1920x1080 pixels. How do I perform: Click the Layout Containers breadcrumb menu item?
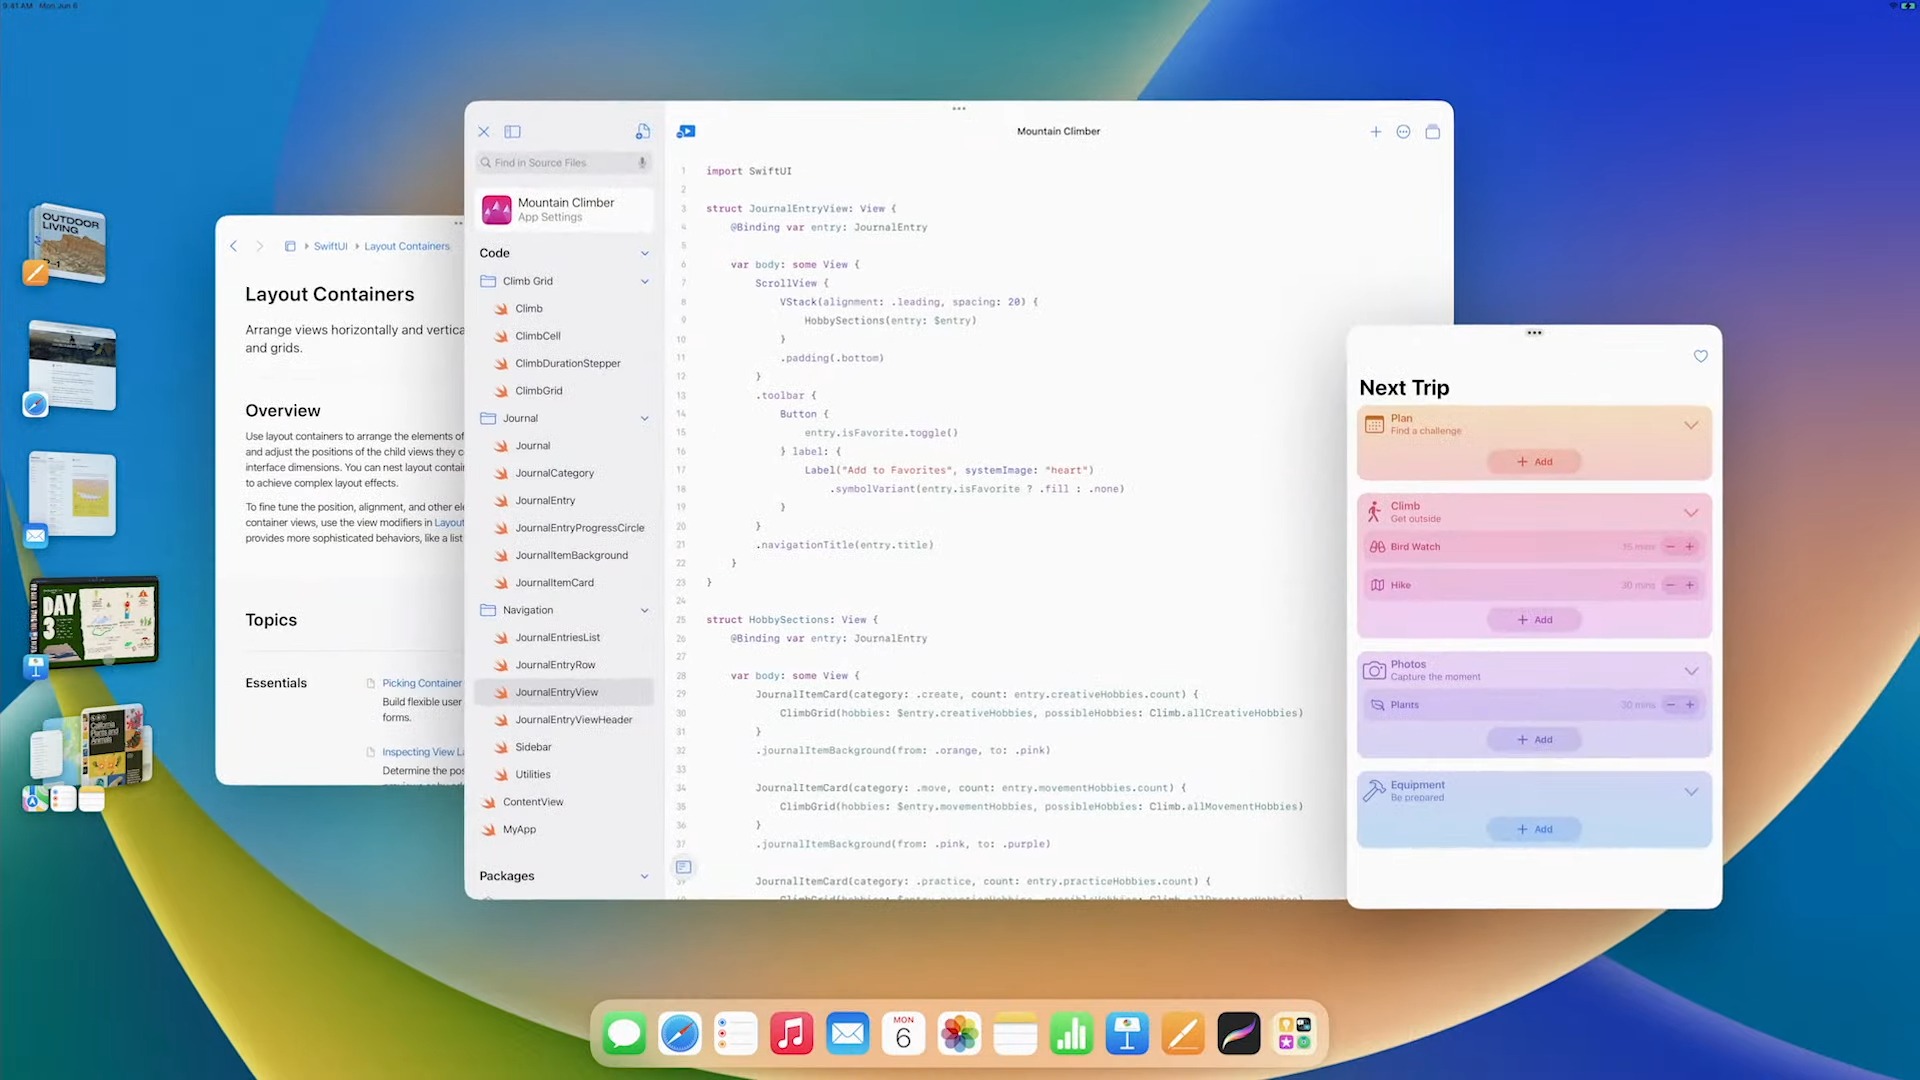(406, 245)
